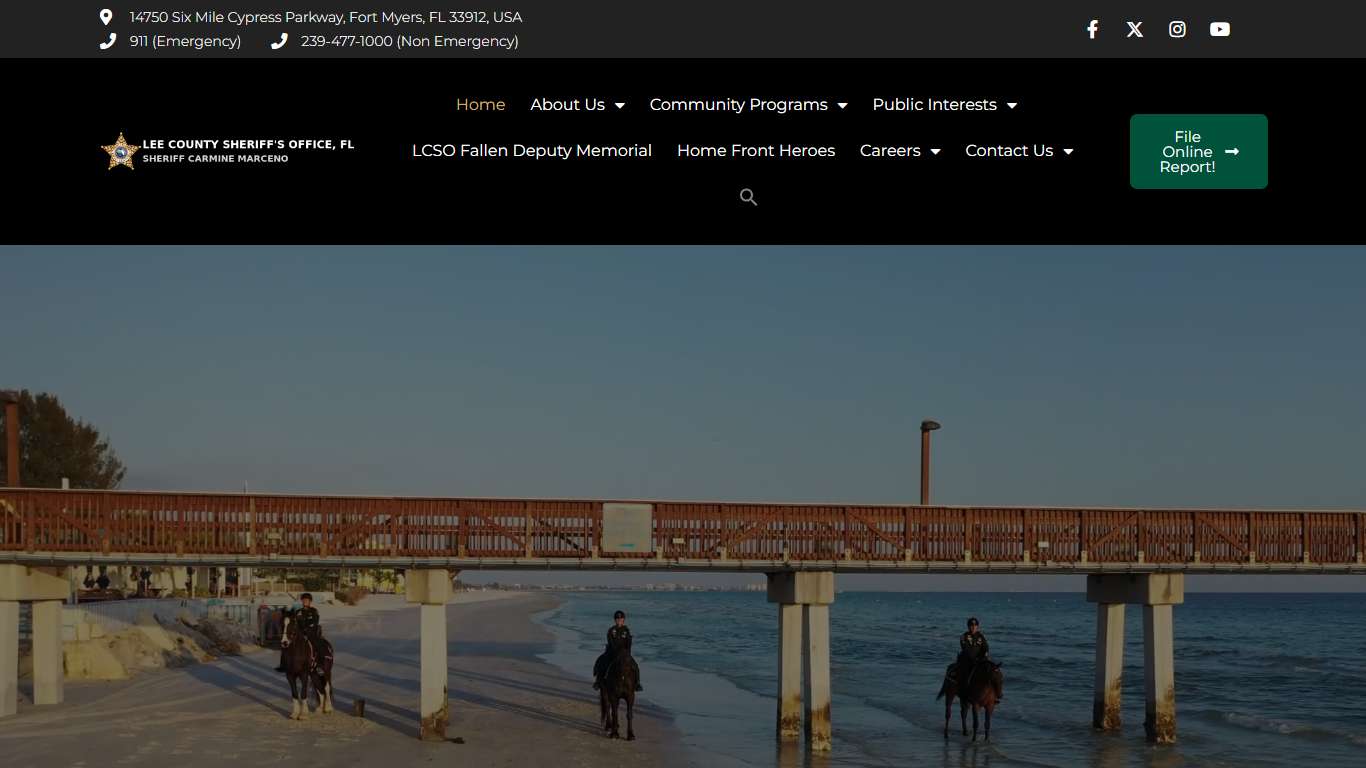
Task: Open LCSO Fallen Deputy Memorial page
Action: [x=531, y=150]
